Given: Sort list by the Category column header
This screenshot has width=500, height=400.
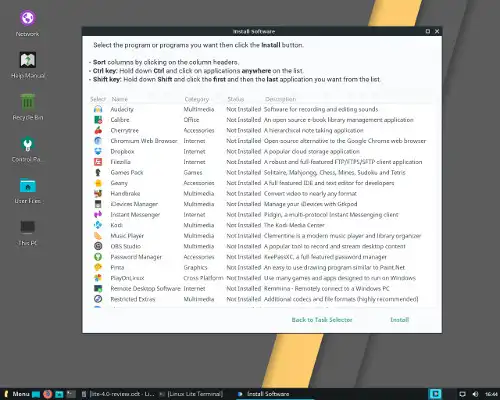Looking at the screenshot, I should (197, 99).
